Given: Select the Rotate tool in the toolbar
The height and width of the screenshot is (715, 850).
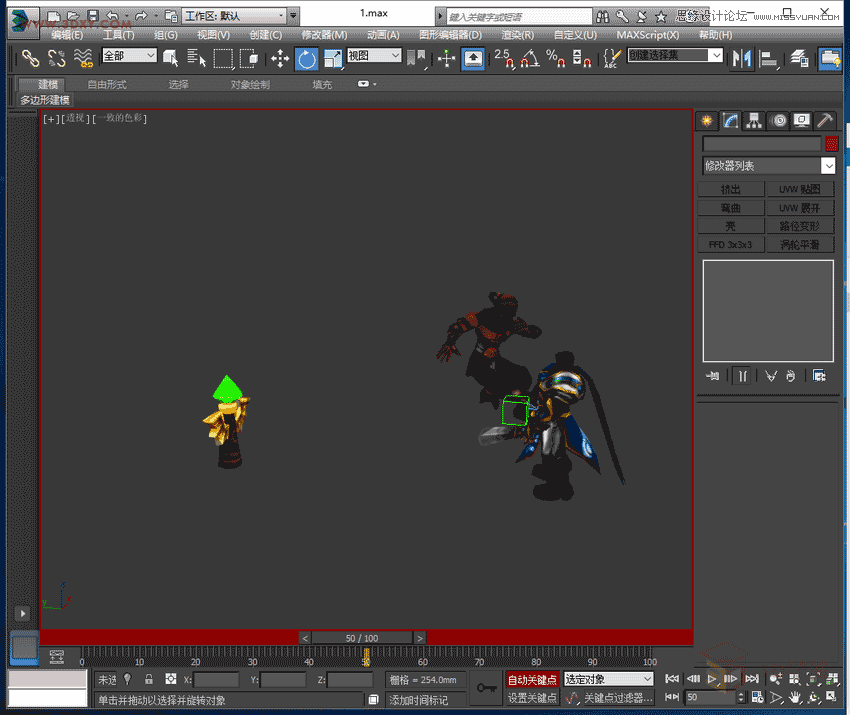Looking at the screenshot, I should (x=306, y=59).
